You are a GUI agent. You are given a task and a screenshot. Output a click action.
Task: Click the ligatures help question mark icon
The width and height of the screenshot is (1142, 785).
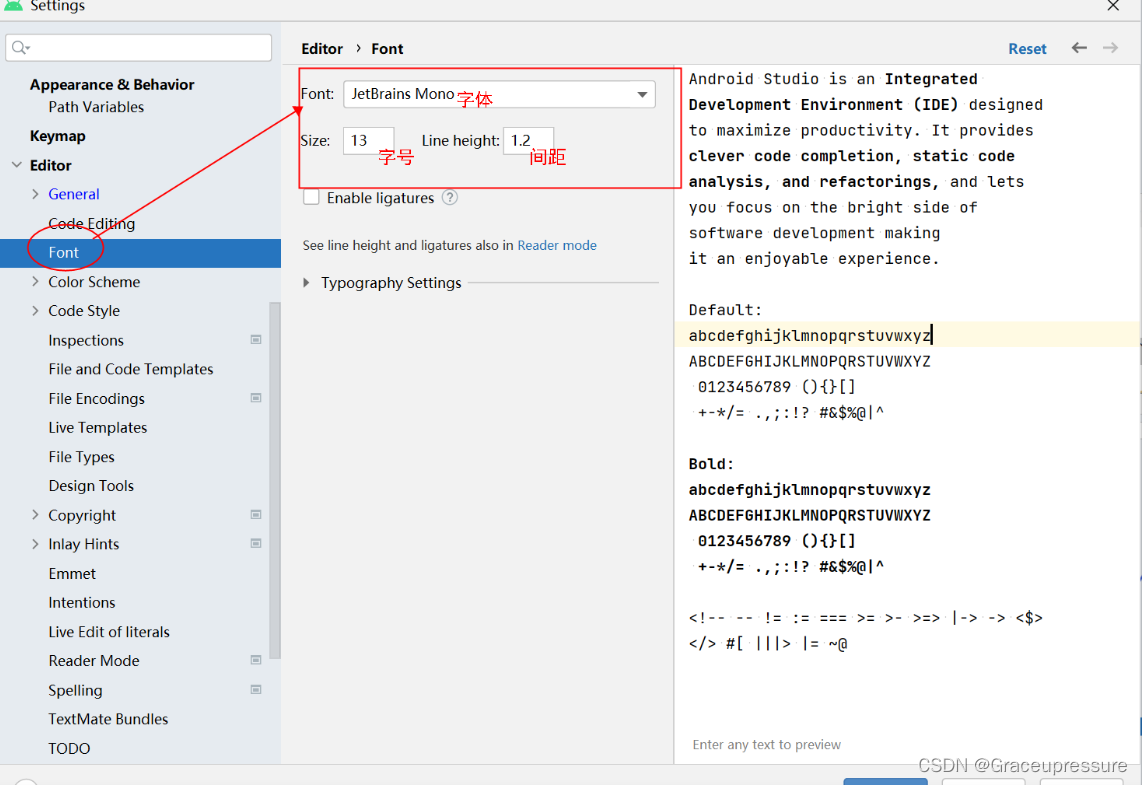click(450, 197)
